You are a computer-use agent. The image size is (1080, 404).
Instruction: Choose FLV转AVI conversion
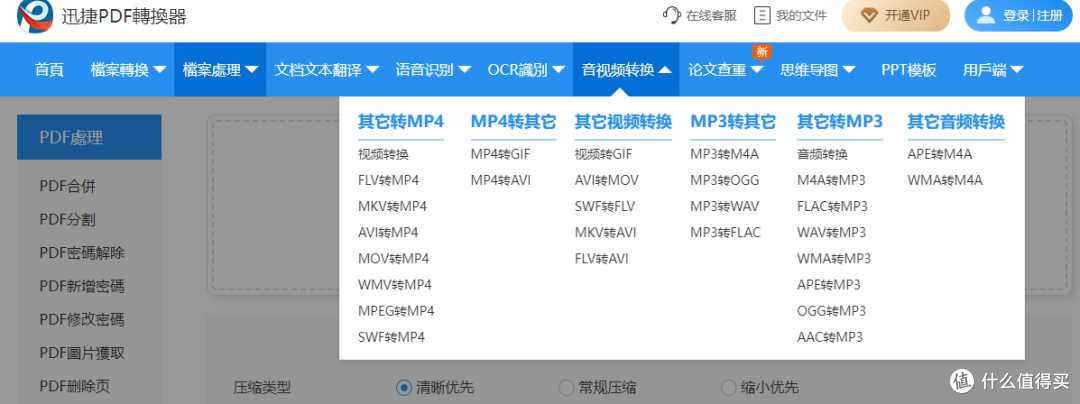tap(602, 259)
